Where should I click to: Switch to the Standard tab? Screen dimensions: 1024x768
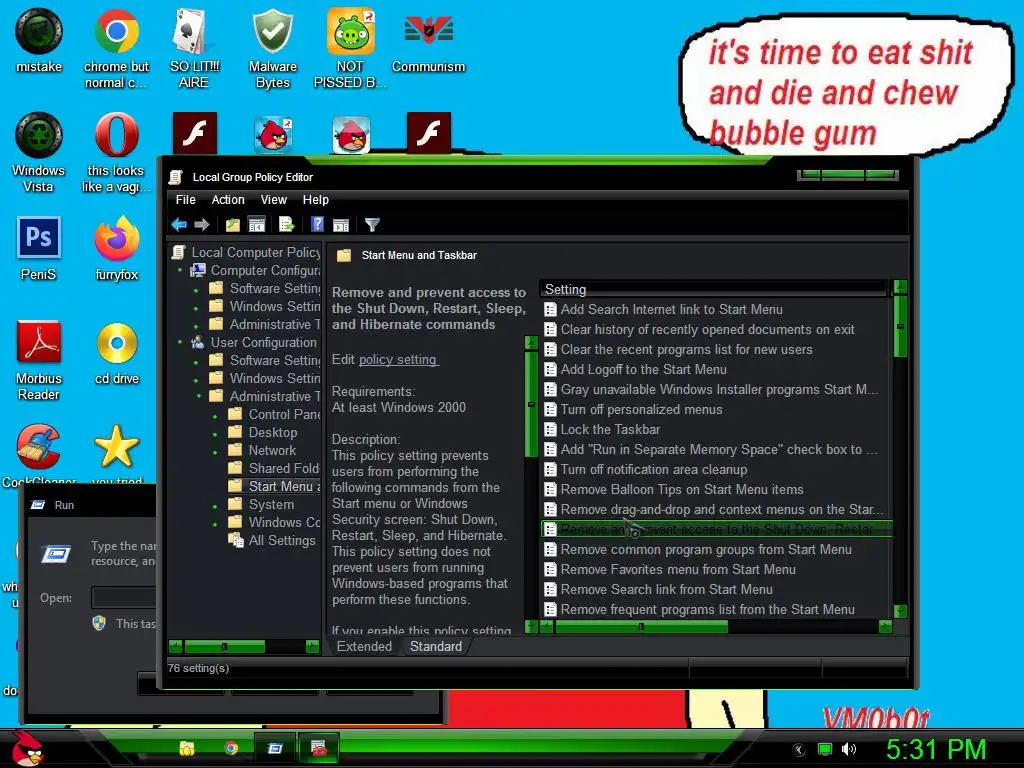436,647
